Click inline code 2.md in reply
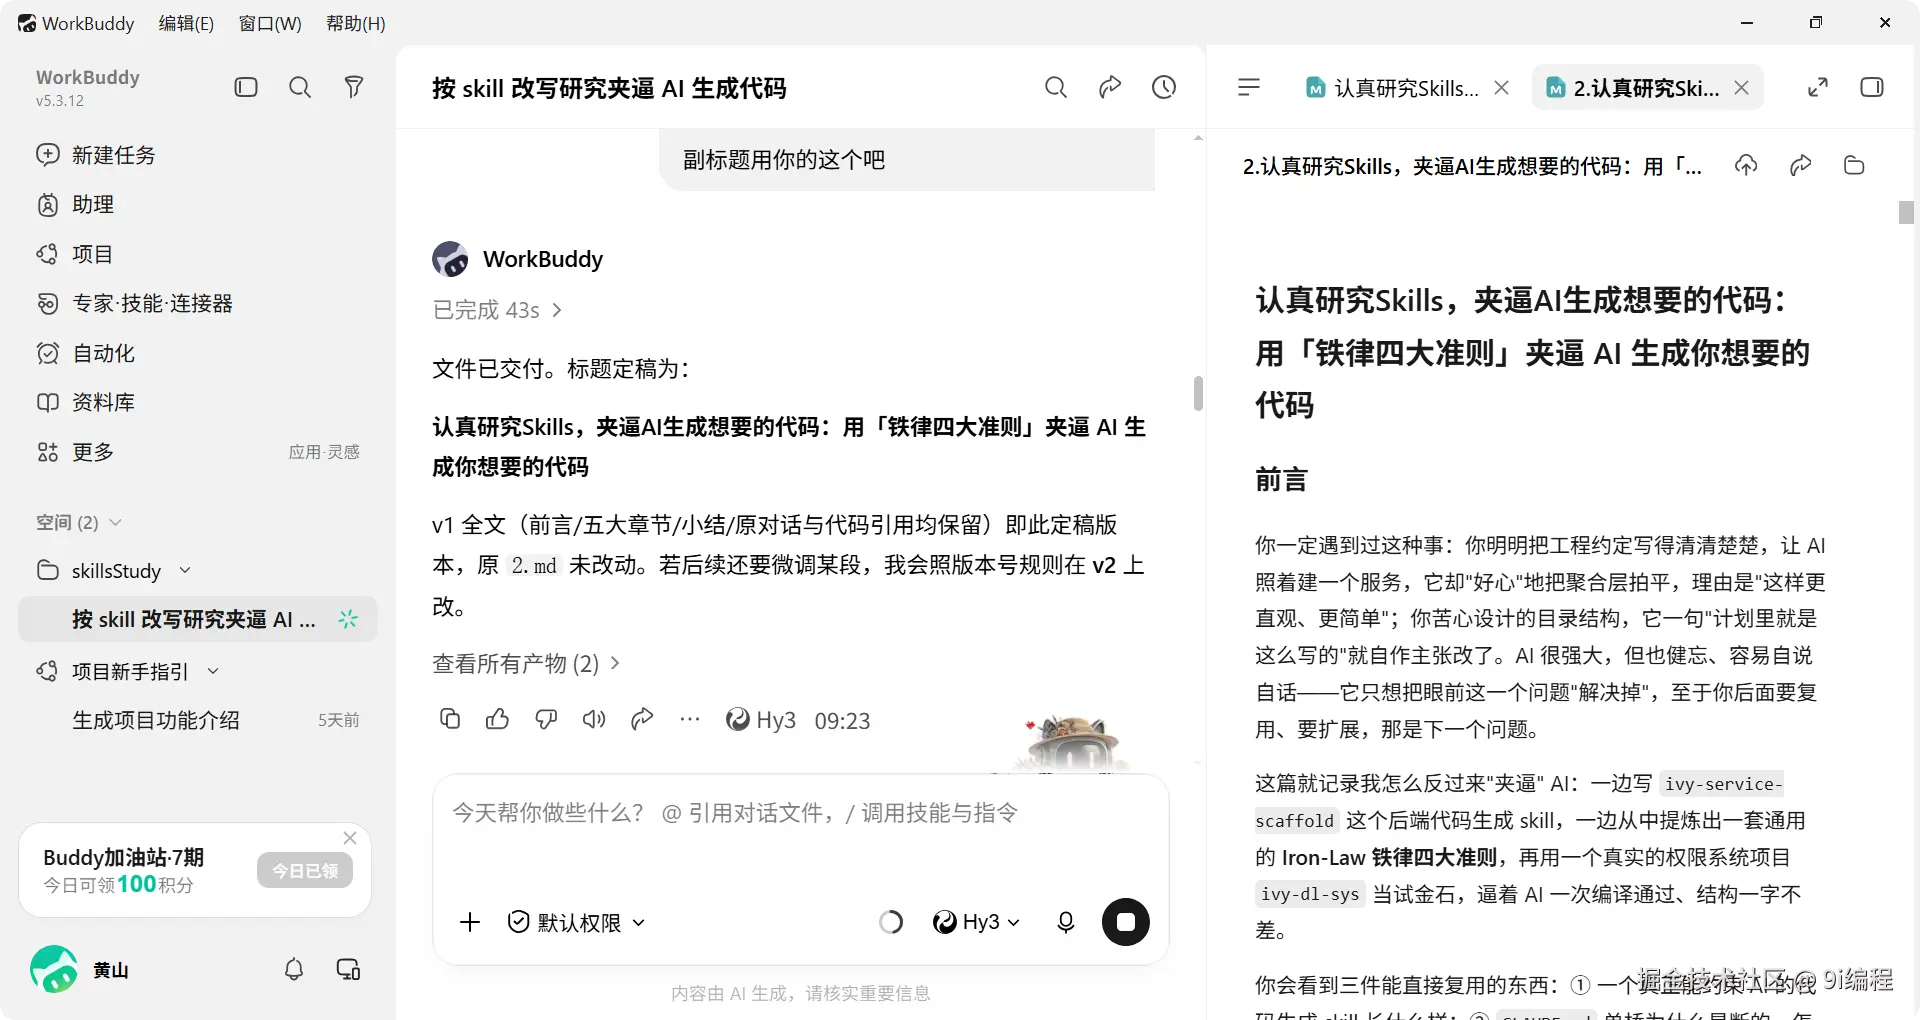Viewport: 1920px width, 1020px height. pos(534,566)
